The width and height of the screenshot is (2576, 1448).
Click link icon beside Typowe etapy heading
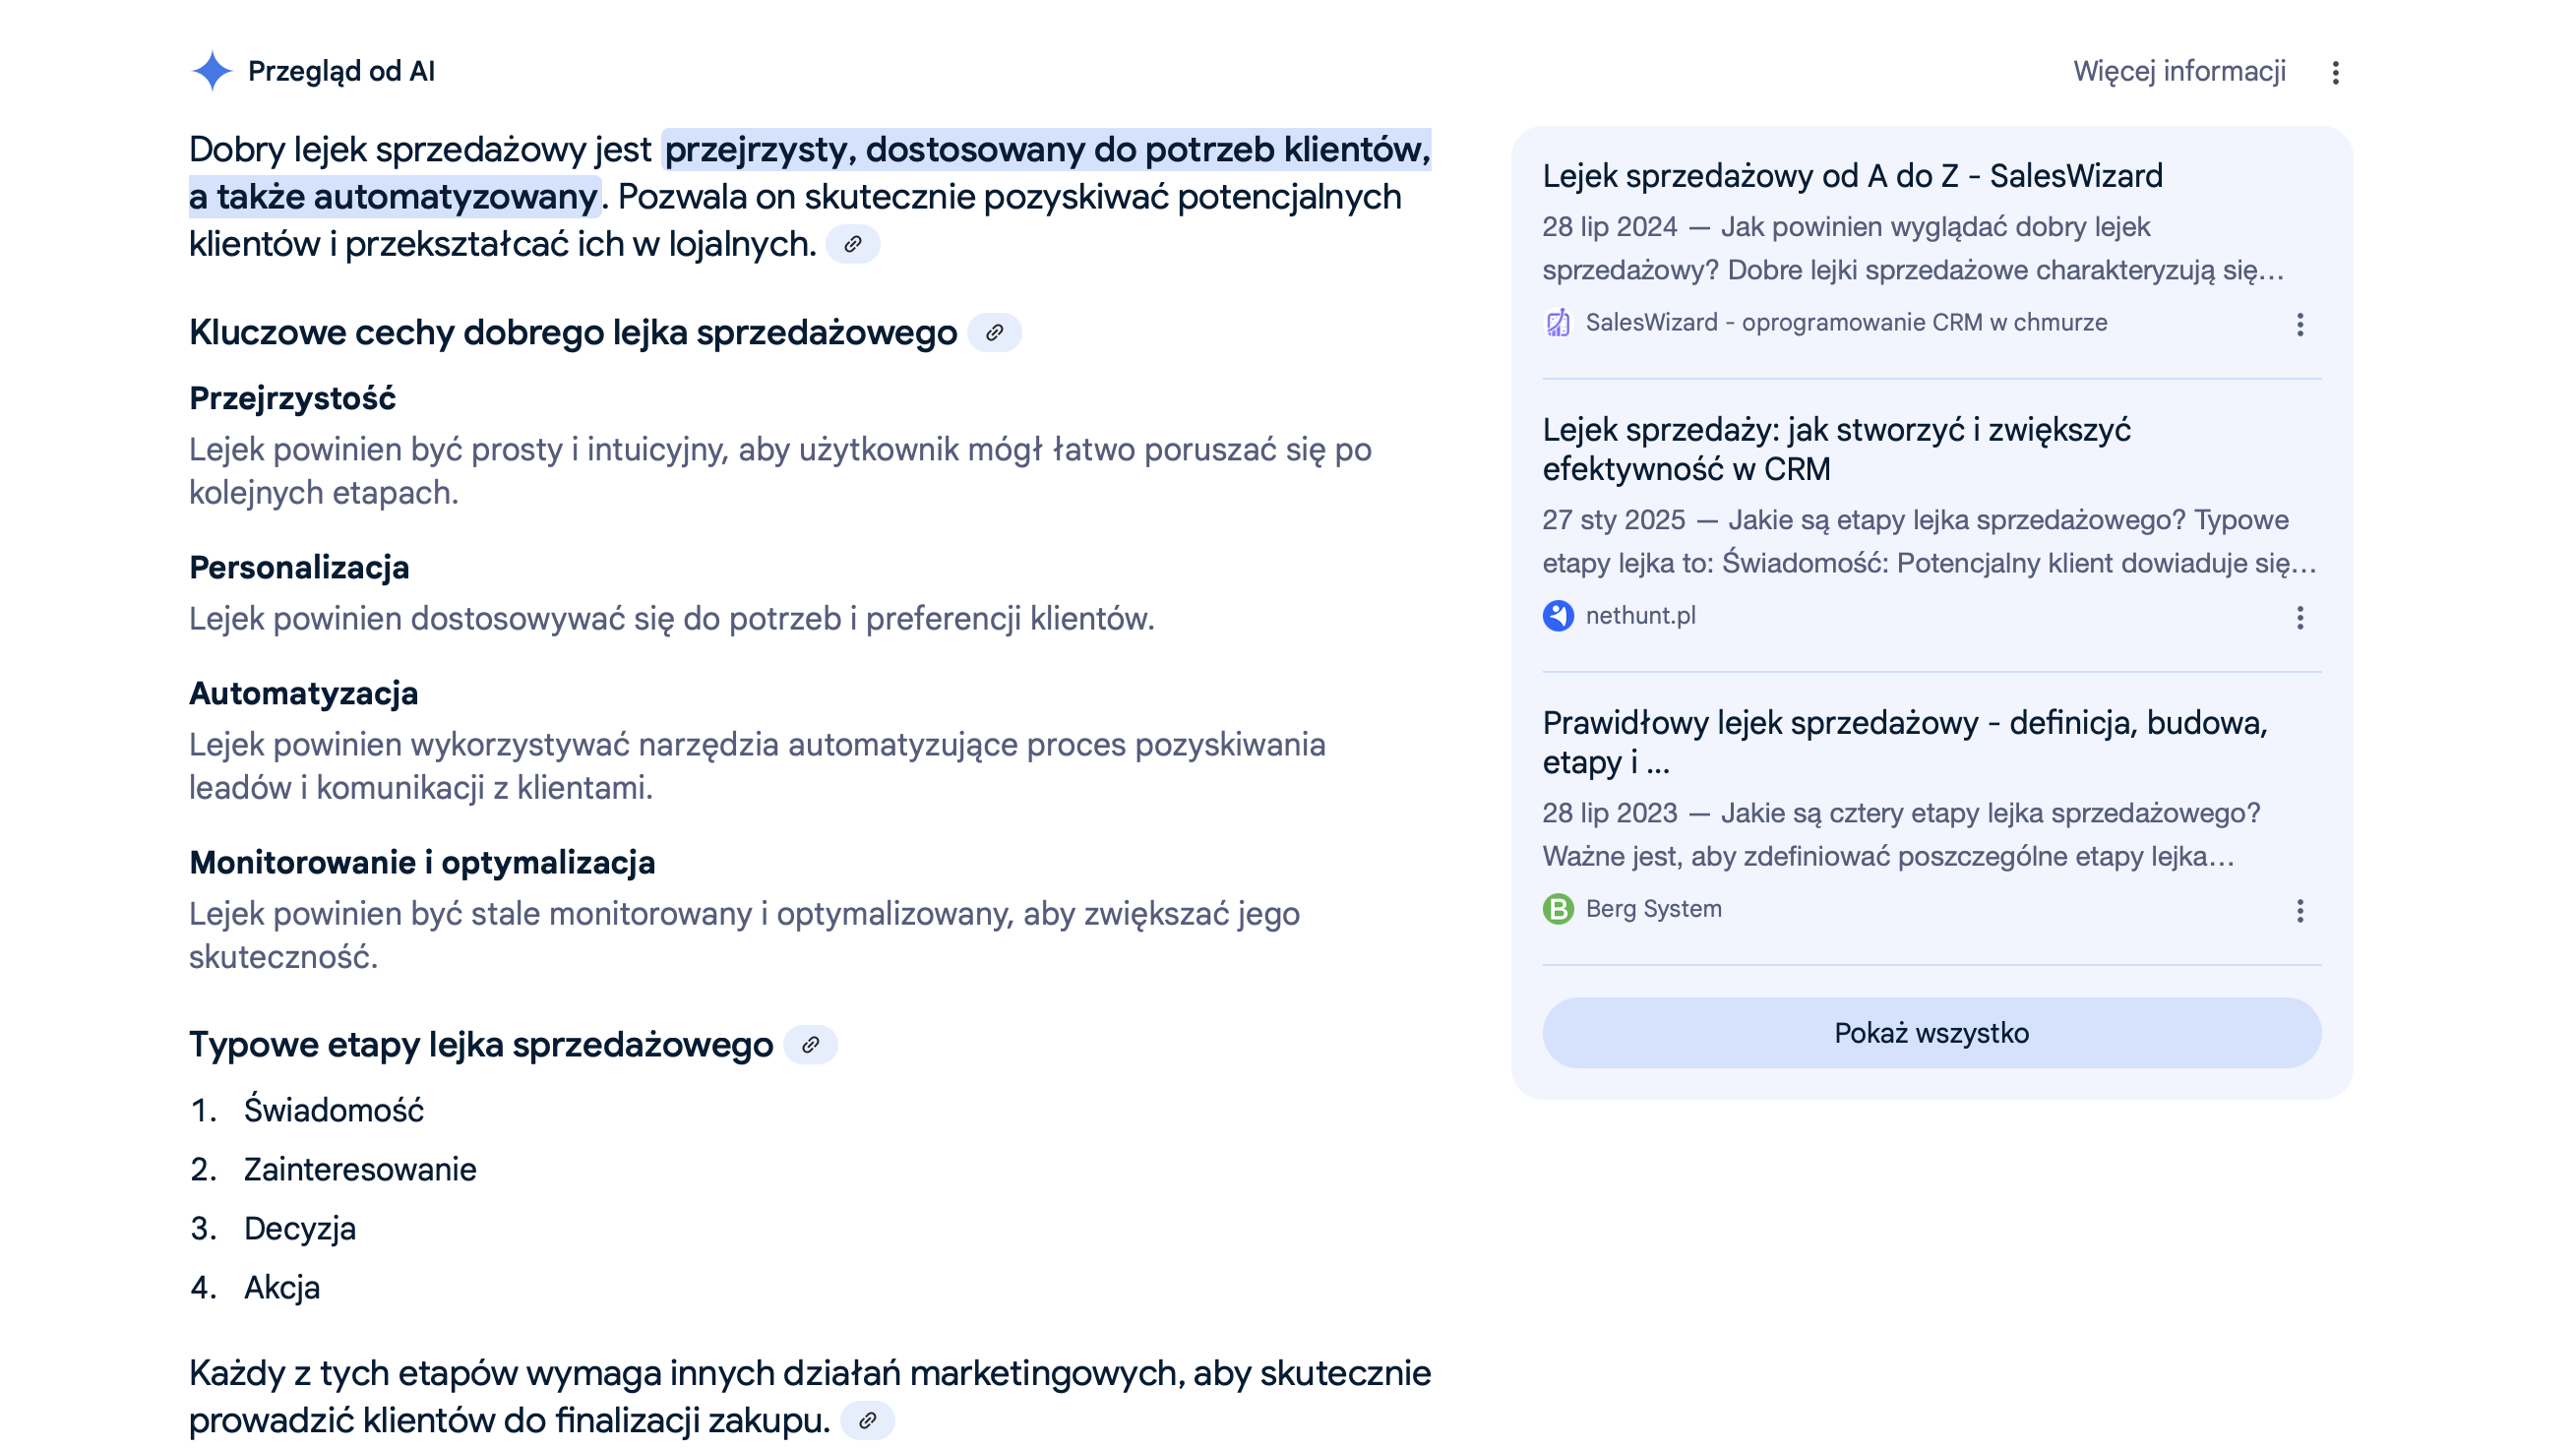point(810,1045)
